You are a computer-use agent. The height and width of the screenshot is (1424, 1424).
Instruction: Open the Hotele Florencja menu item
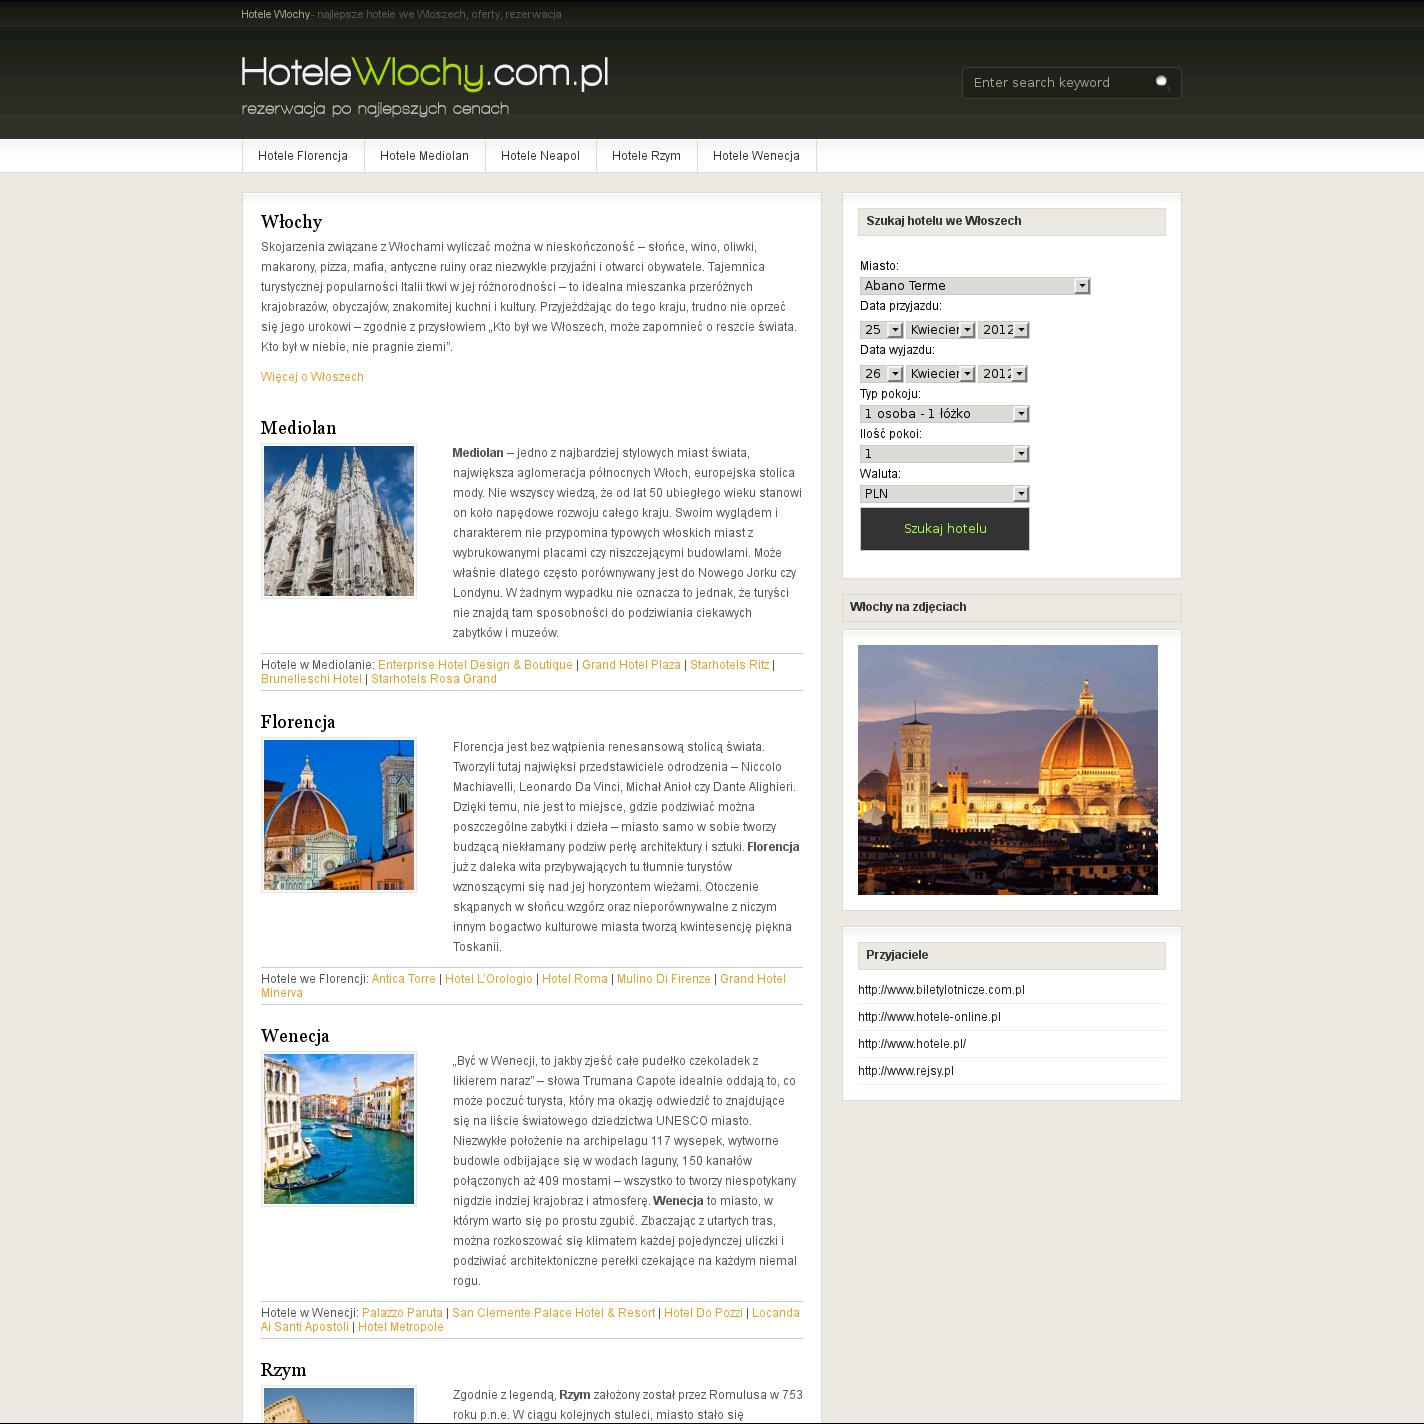click(x=303, y=156)
